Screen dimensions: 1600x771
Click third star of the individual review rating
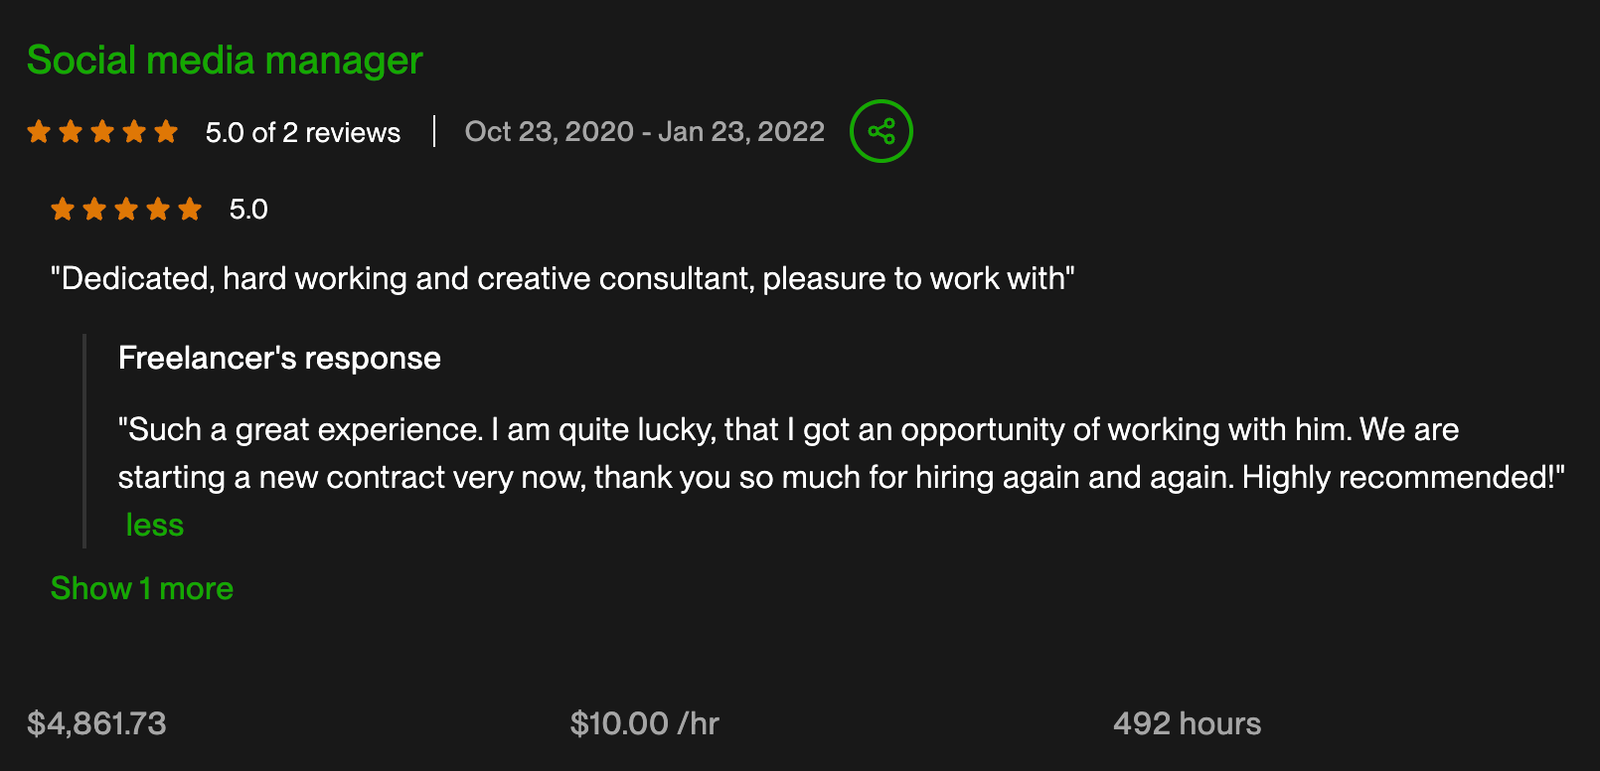(126, 209)
